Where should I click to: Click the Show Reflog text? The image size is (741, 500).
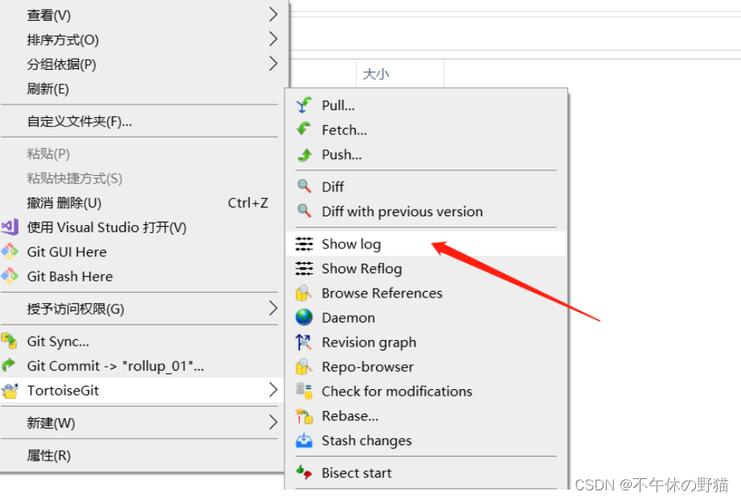pos(362,269)
